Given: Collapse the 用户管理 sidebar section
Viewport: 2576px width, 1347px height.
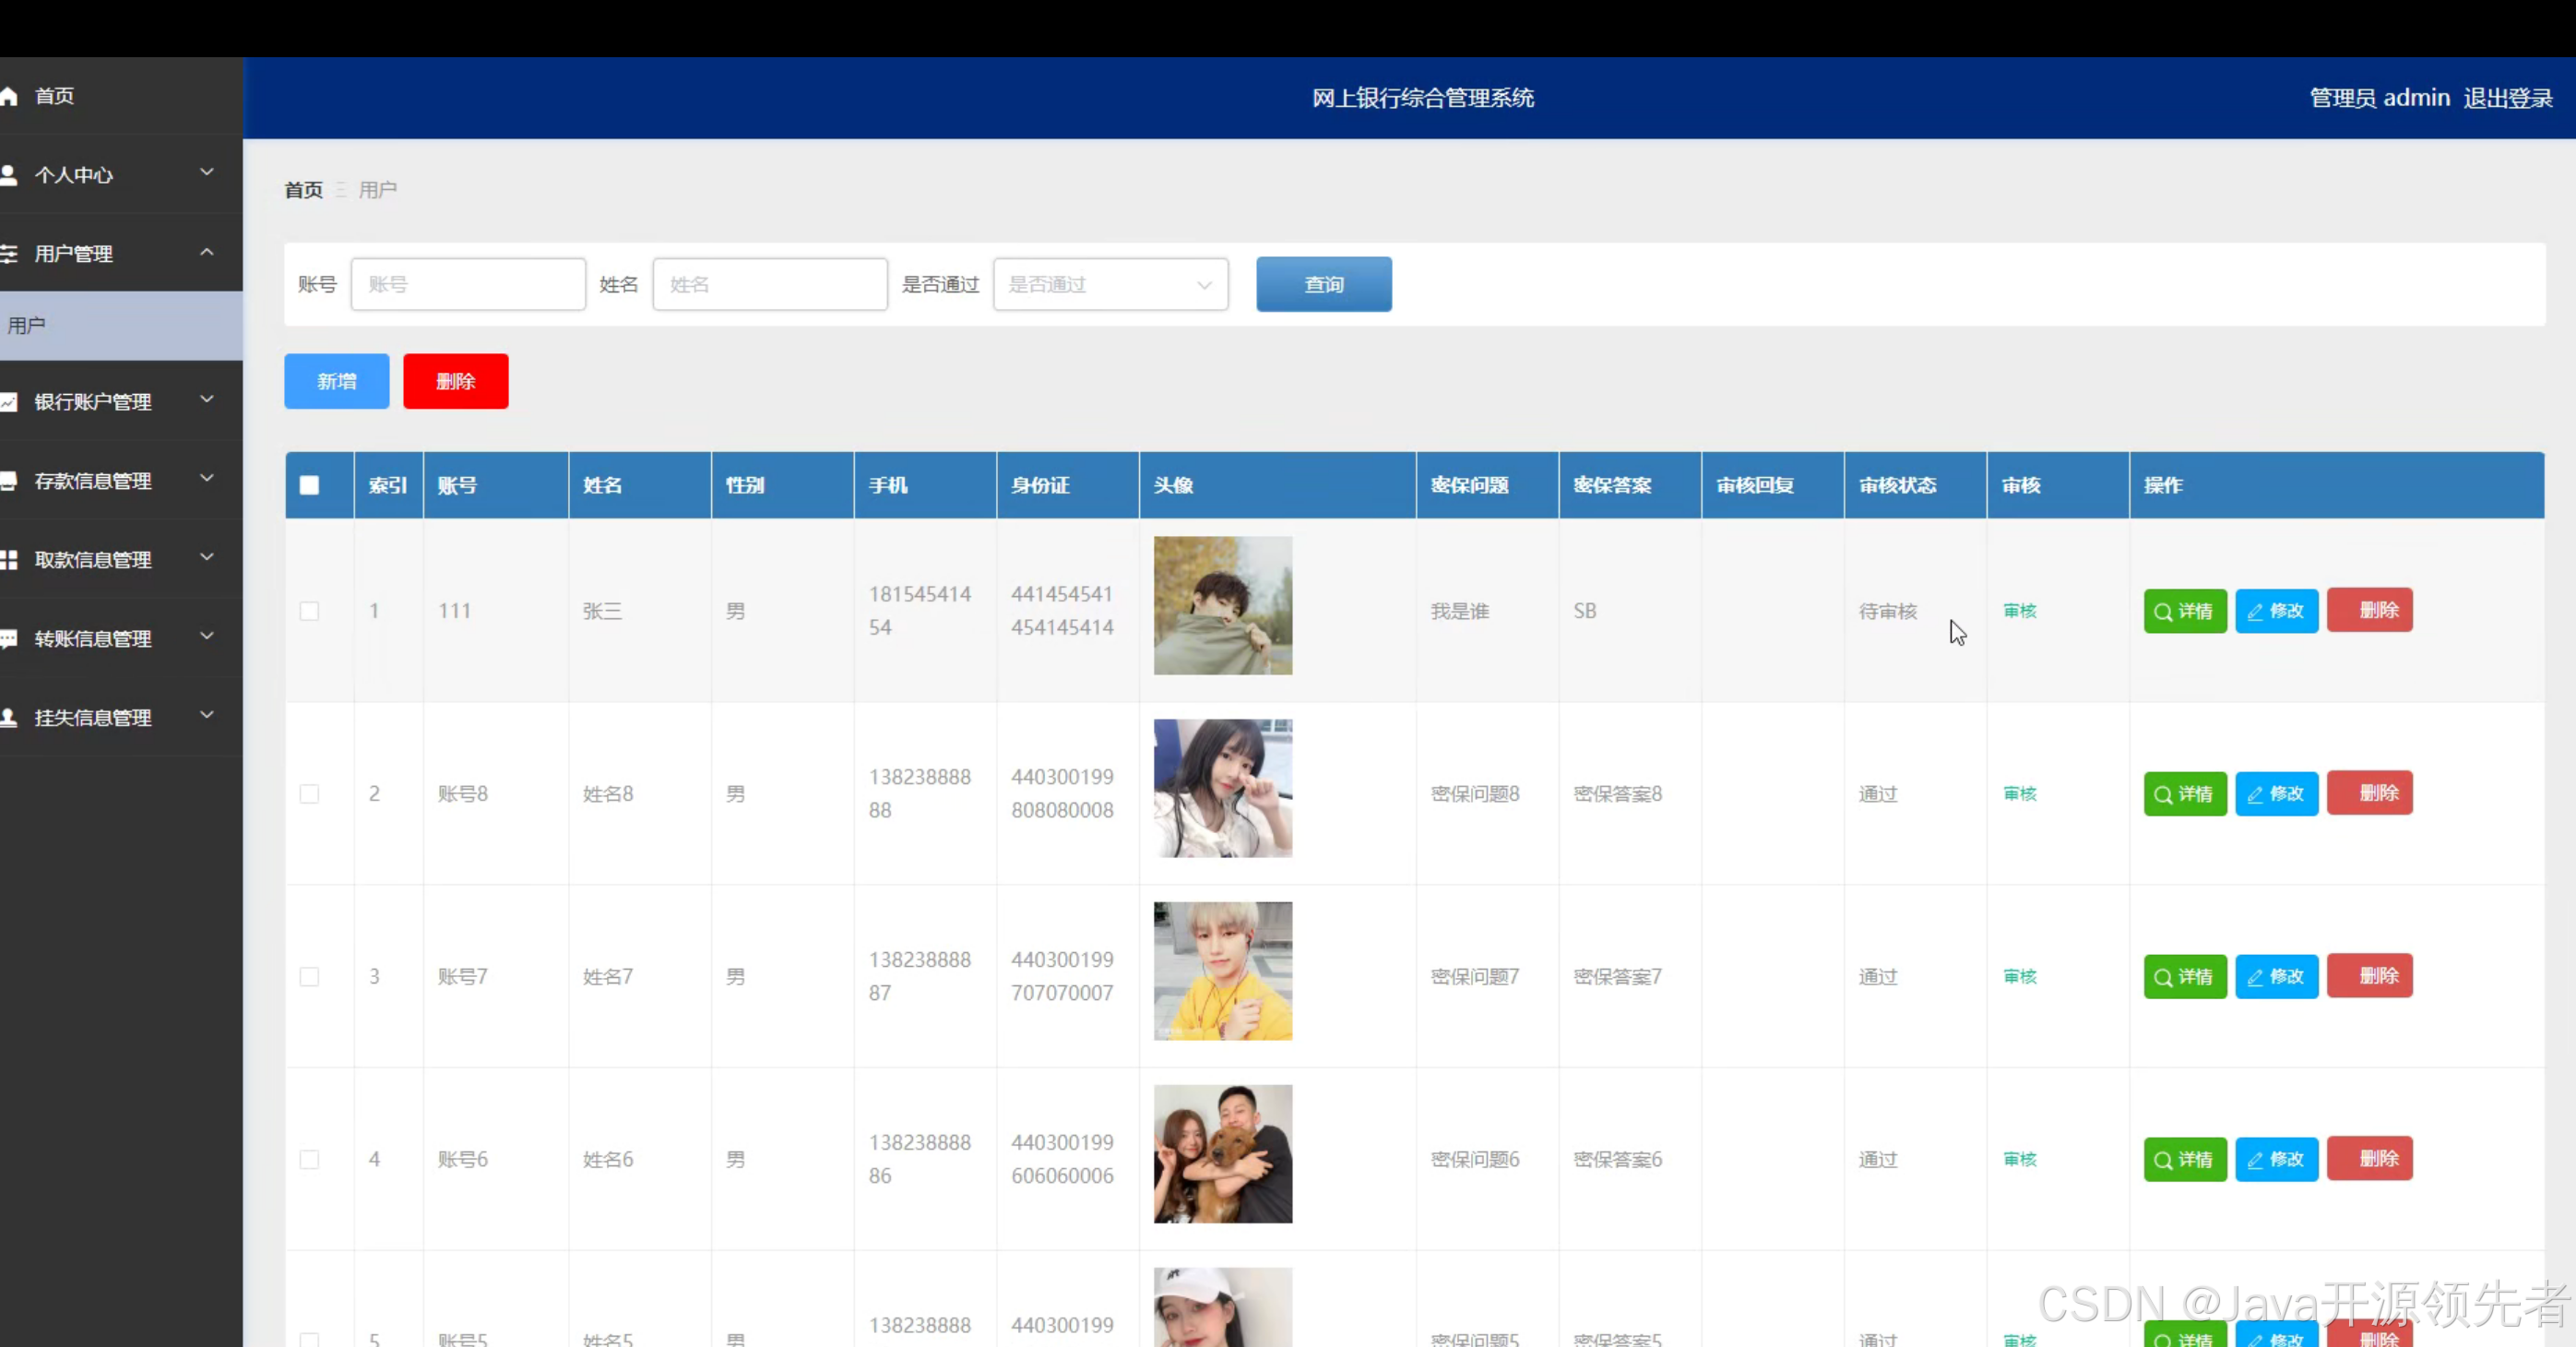Looking at the screenshot, I should click(206, 253).
